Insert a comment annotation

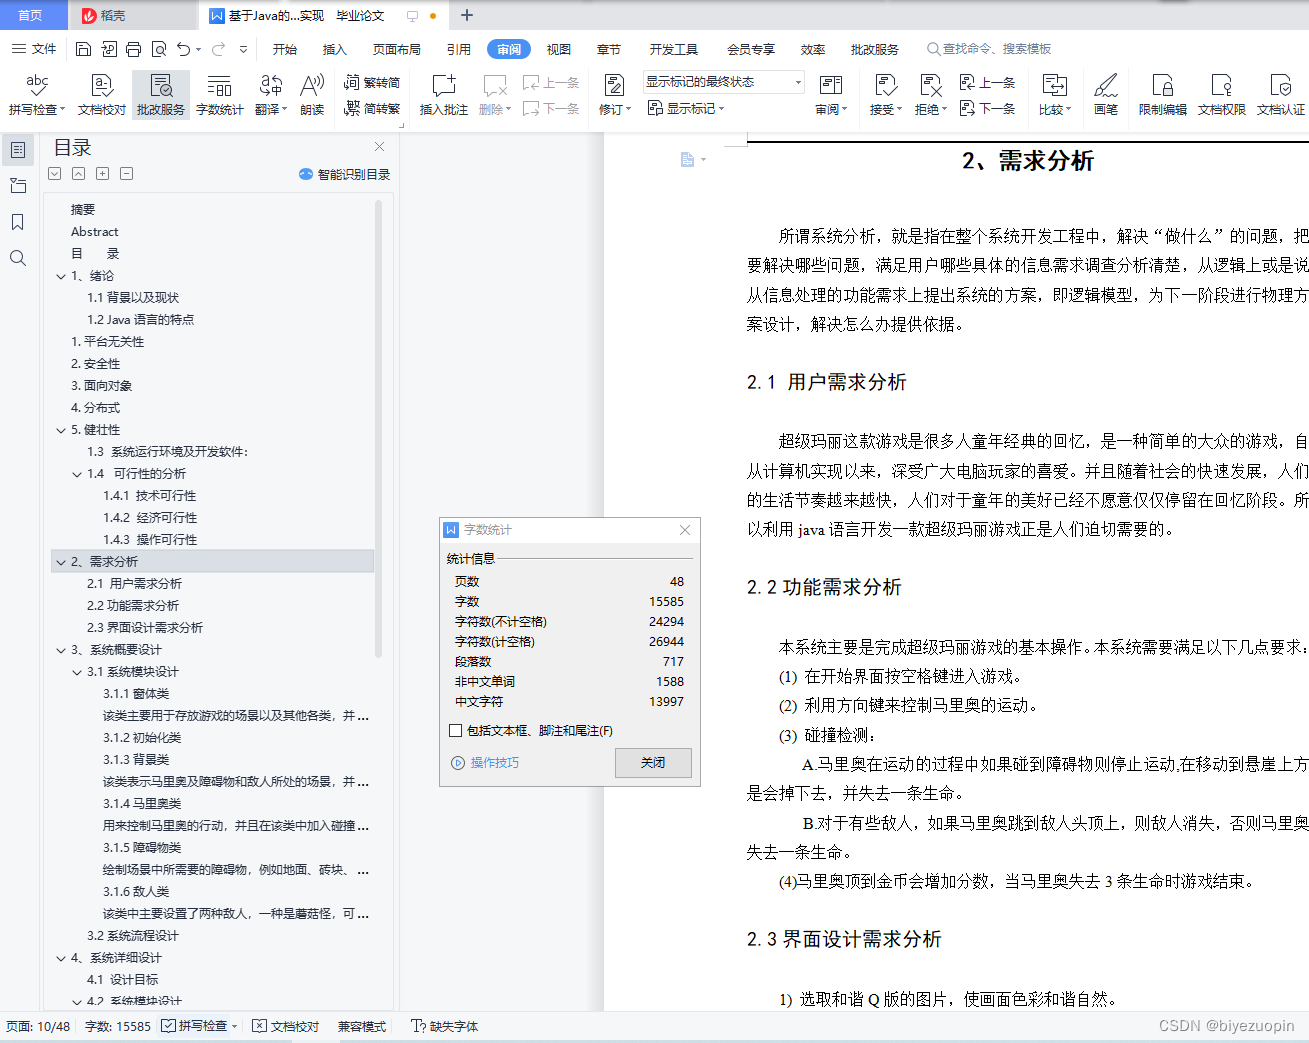[443, 95]
